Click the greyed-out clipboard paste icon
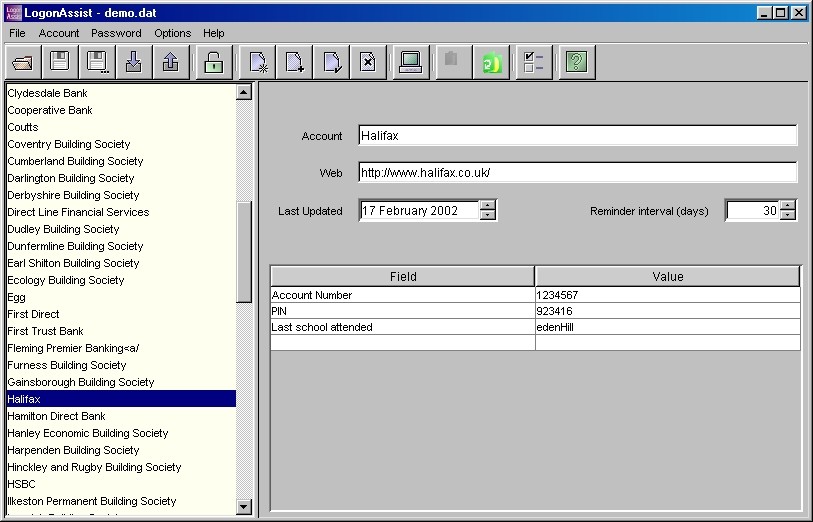The height and width of the screenshot is (522, 813). [454, 62]
